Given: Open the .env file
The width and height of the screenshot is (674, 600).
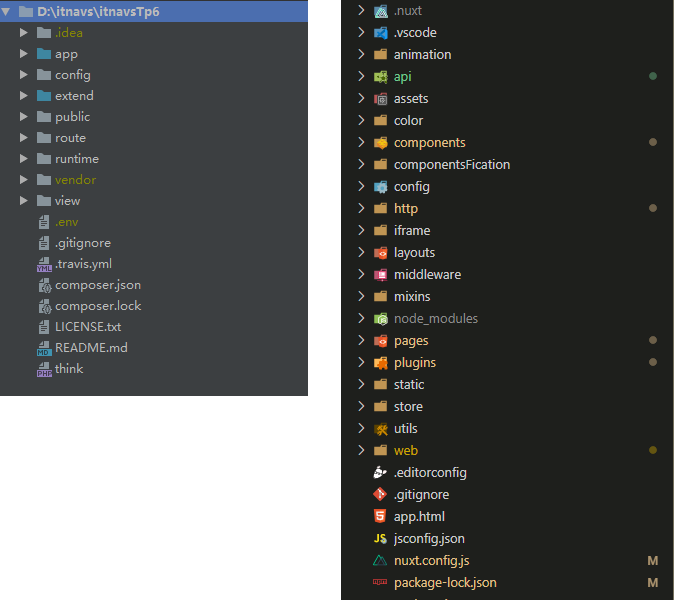Looking at the screenshot, I should [x=66, y=222].
